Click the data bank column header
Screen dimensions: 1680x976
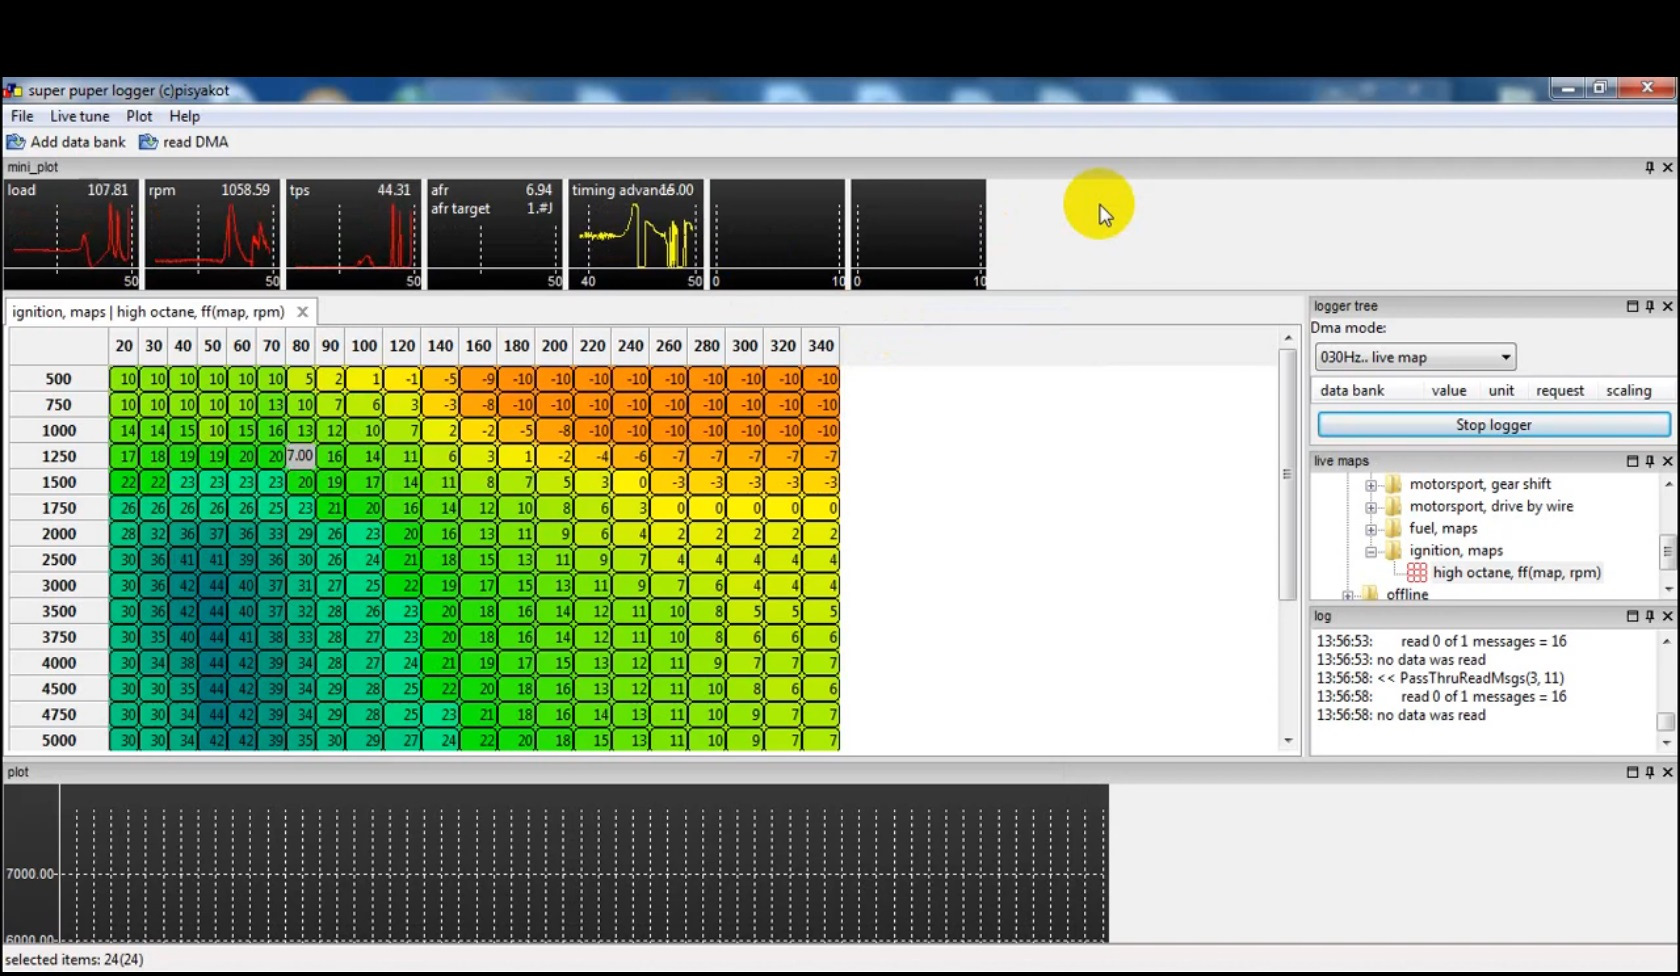click(x=1352, y=391)
